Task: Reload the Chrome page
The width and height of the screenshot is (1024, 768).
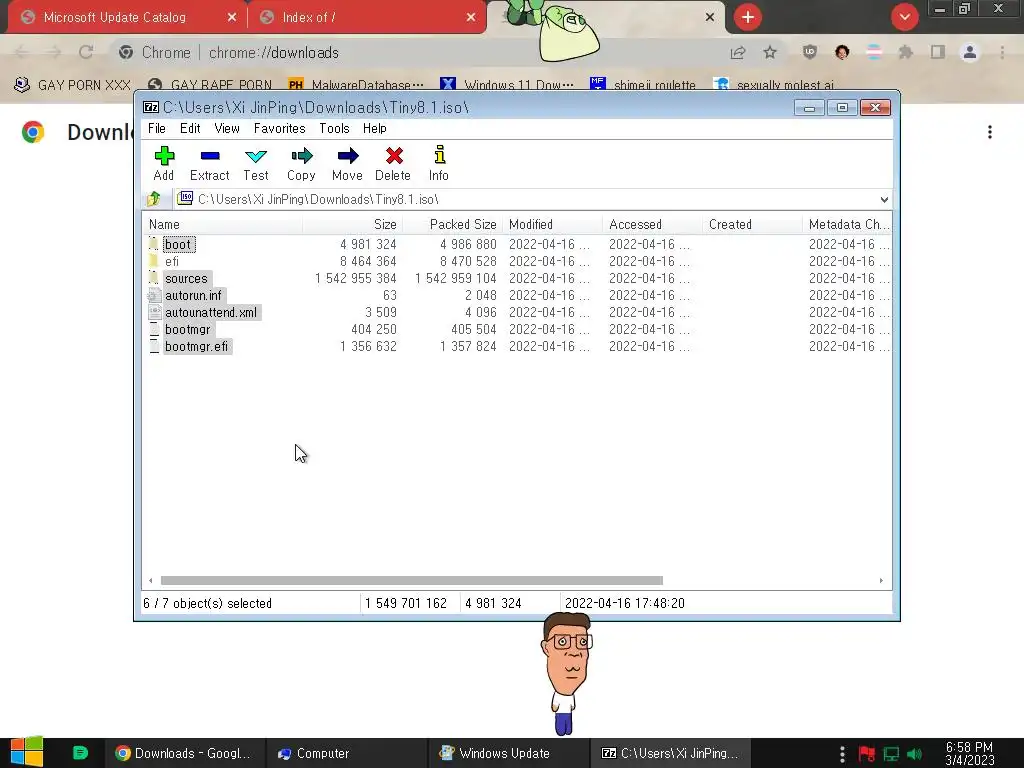Action: (x=86, y=52)
